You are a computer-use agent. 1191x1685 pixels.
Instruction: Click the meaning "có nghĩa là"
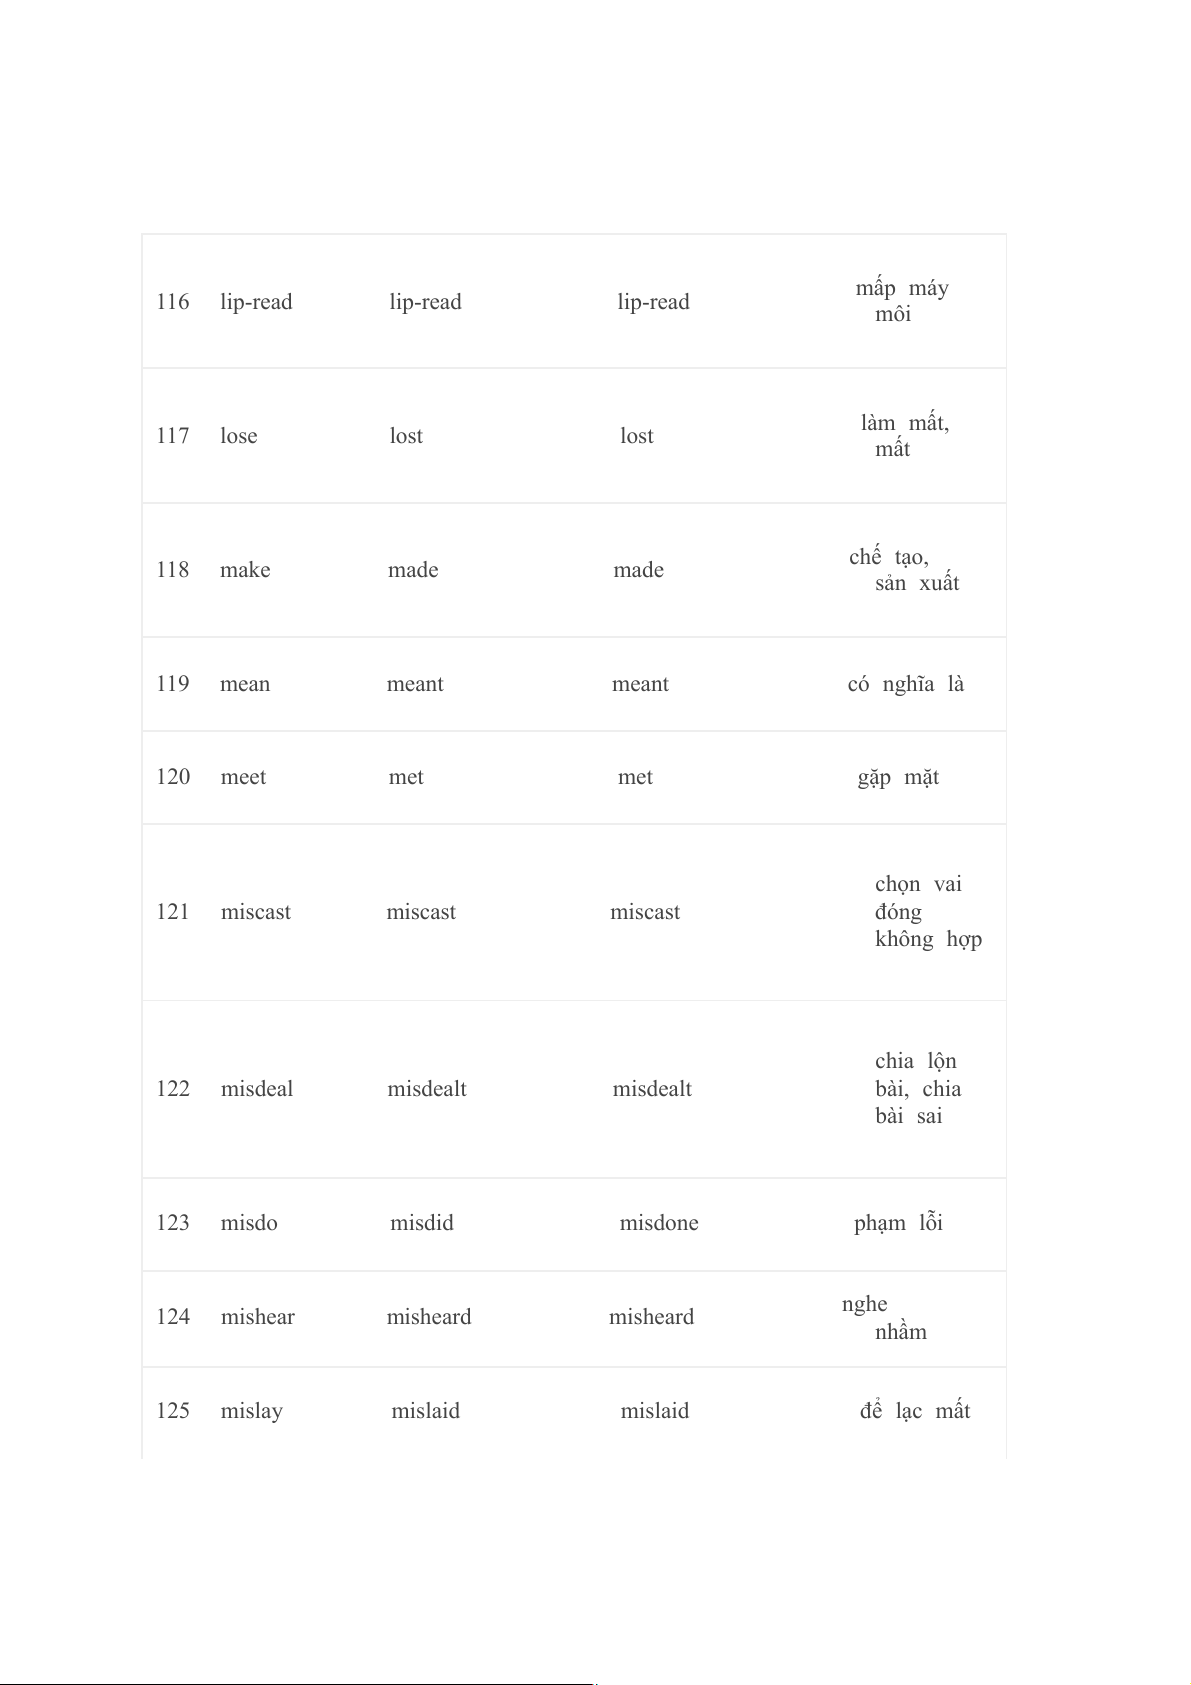(905, 684)
